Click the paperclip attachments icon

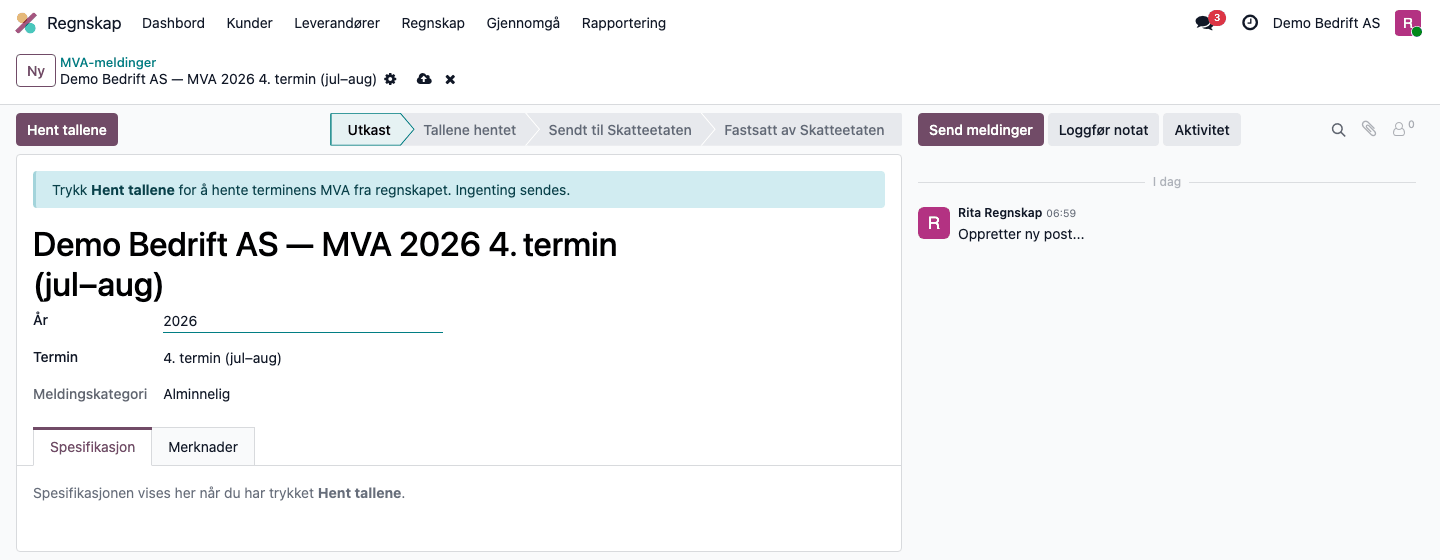coord(1369,129)
